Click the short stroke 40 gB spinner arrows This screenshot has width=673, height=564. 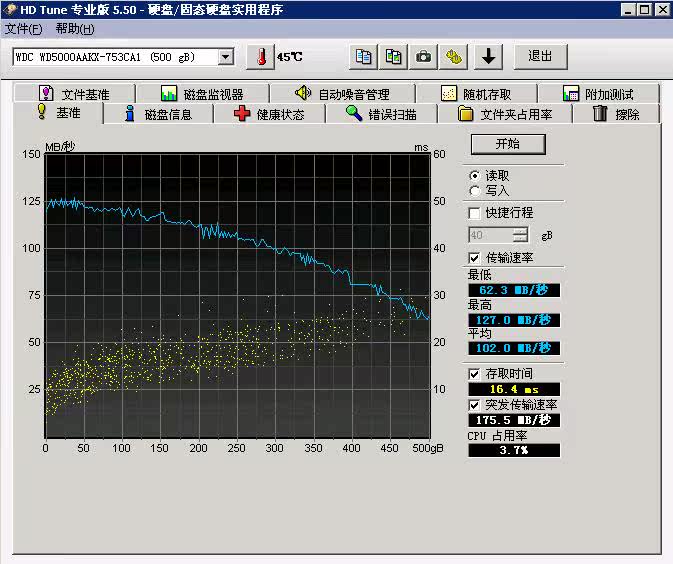point(521,235)
